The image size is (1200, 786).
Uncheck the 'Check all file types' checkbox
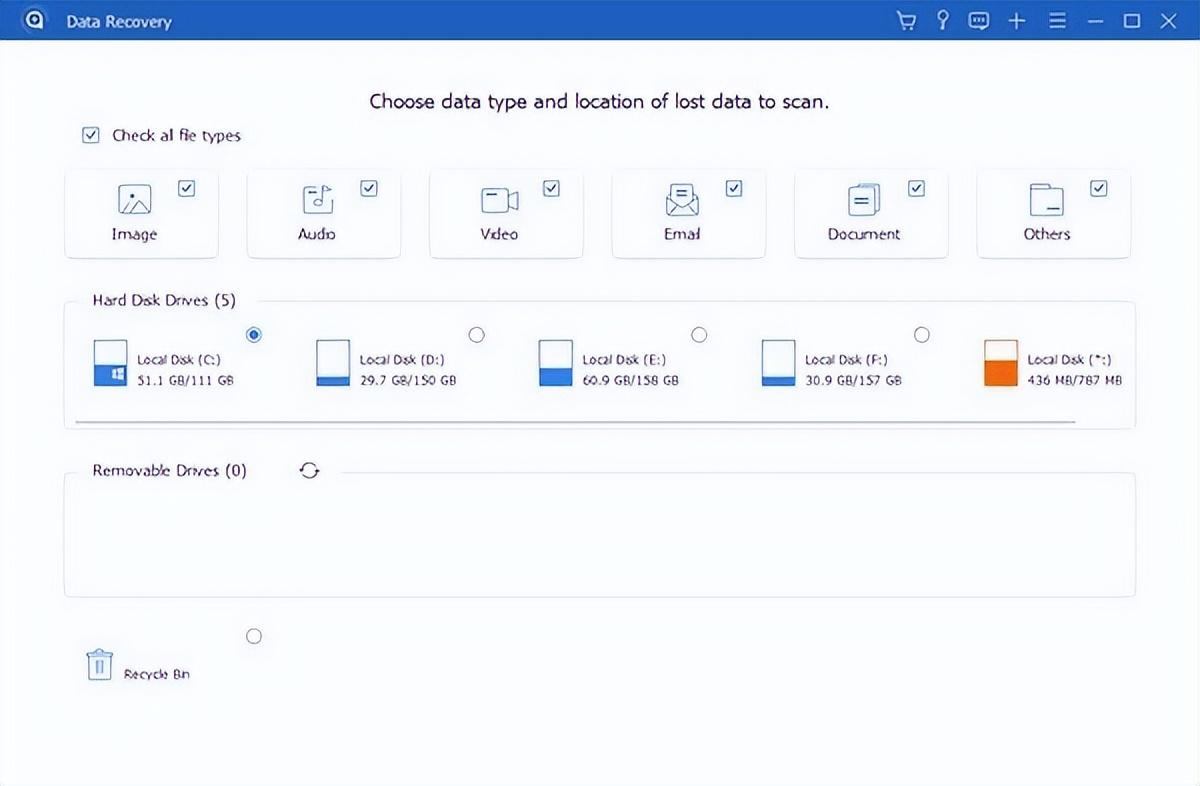(x=91, y=135)
